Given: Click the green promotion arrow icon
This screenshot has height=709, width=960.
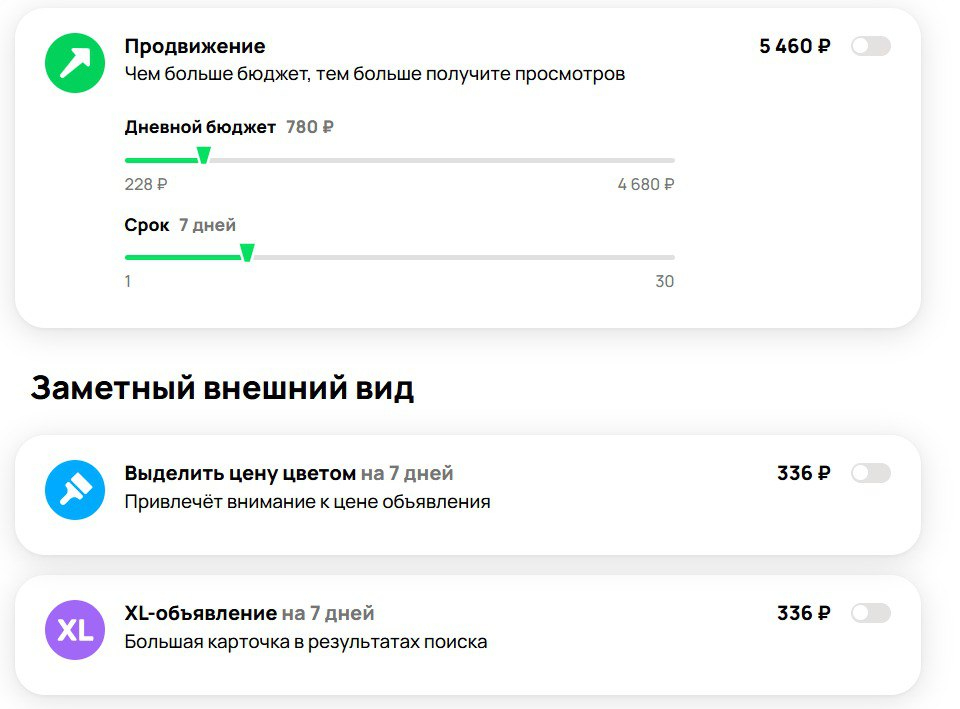Looking at the screenshot, I should [75, 63].
